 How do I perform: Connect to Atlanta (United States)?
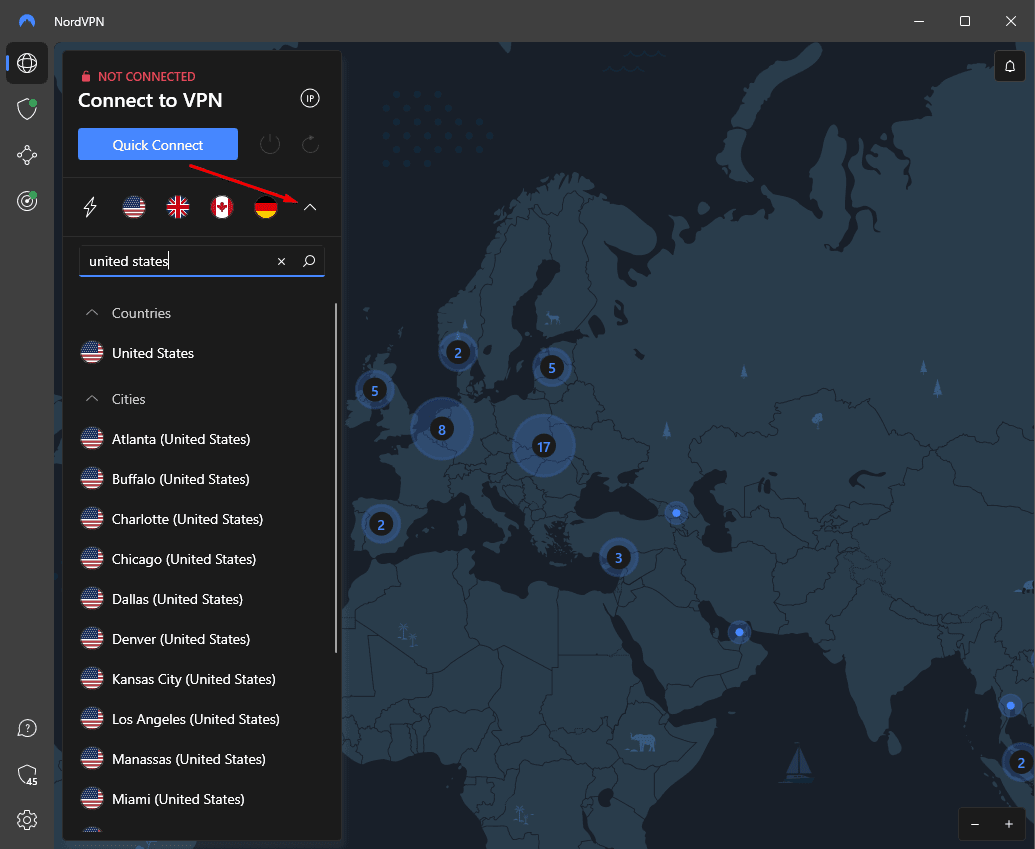(202, 439)
